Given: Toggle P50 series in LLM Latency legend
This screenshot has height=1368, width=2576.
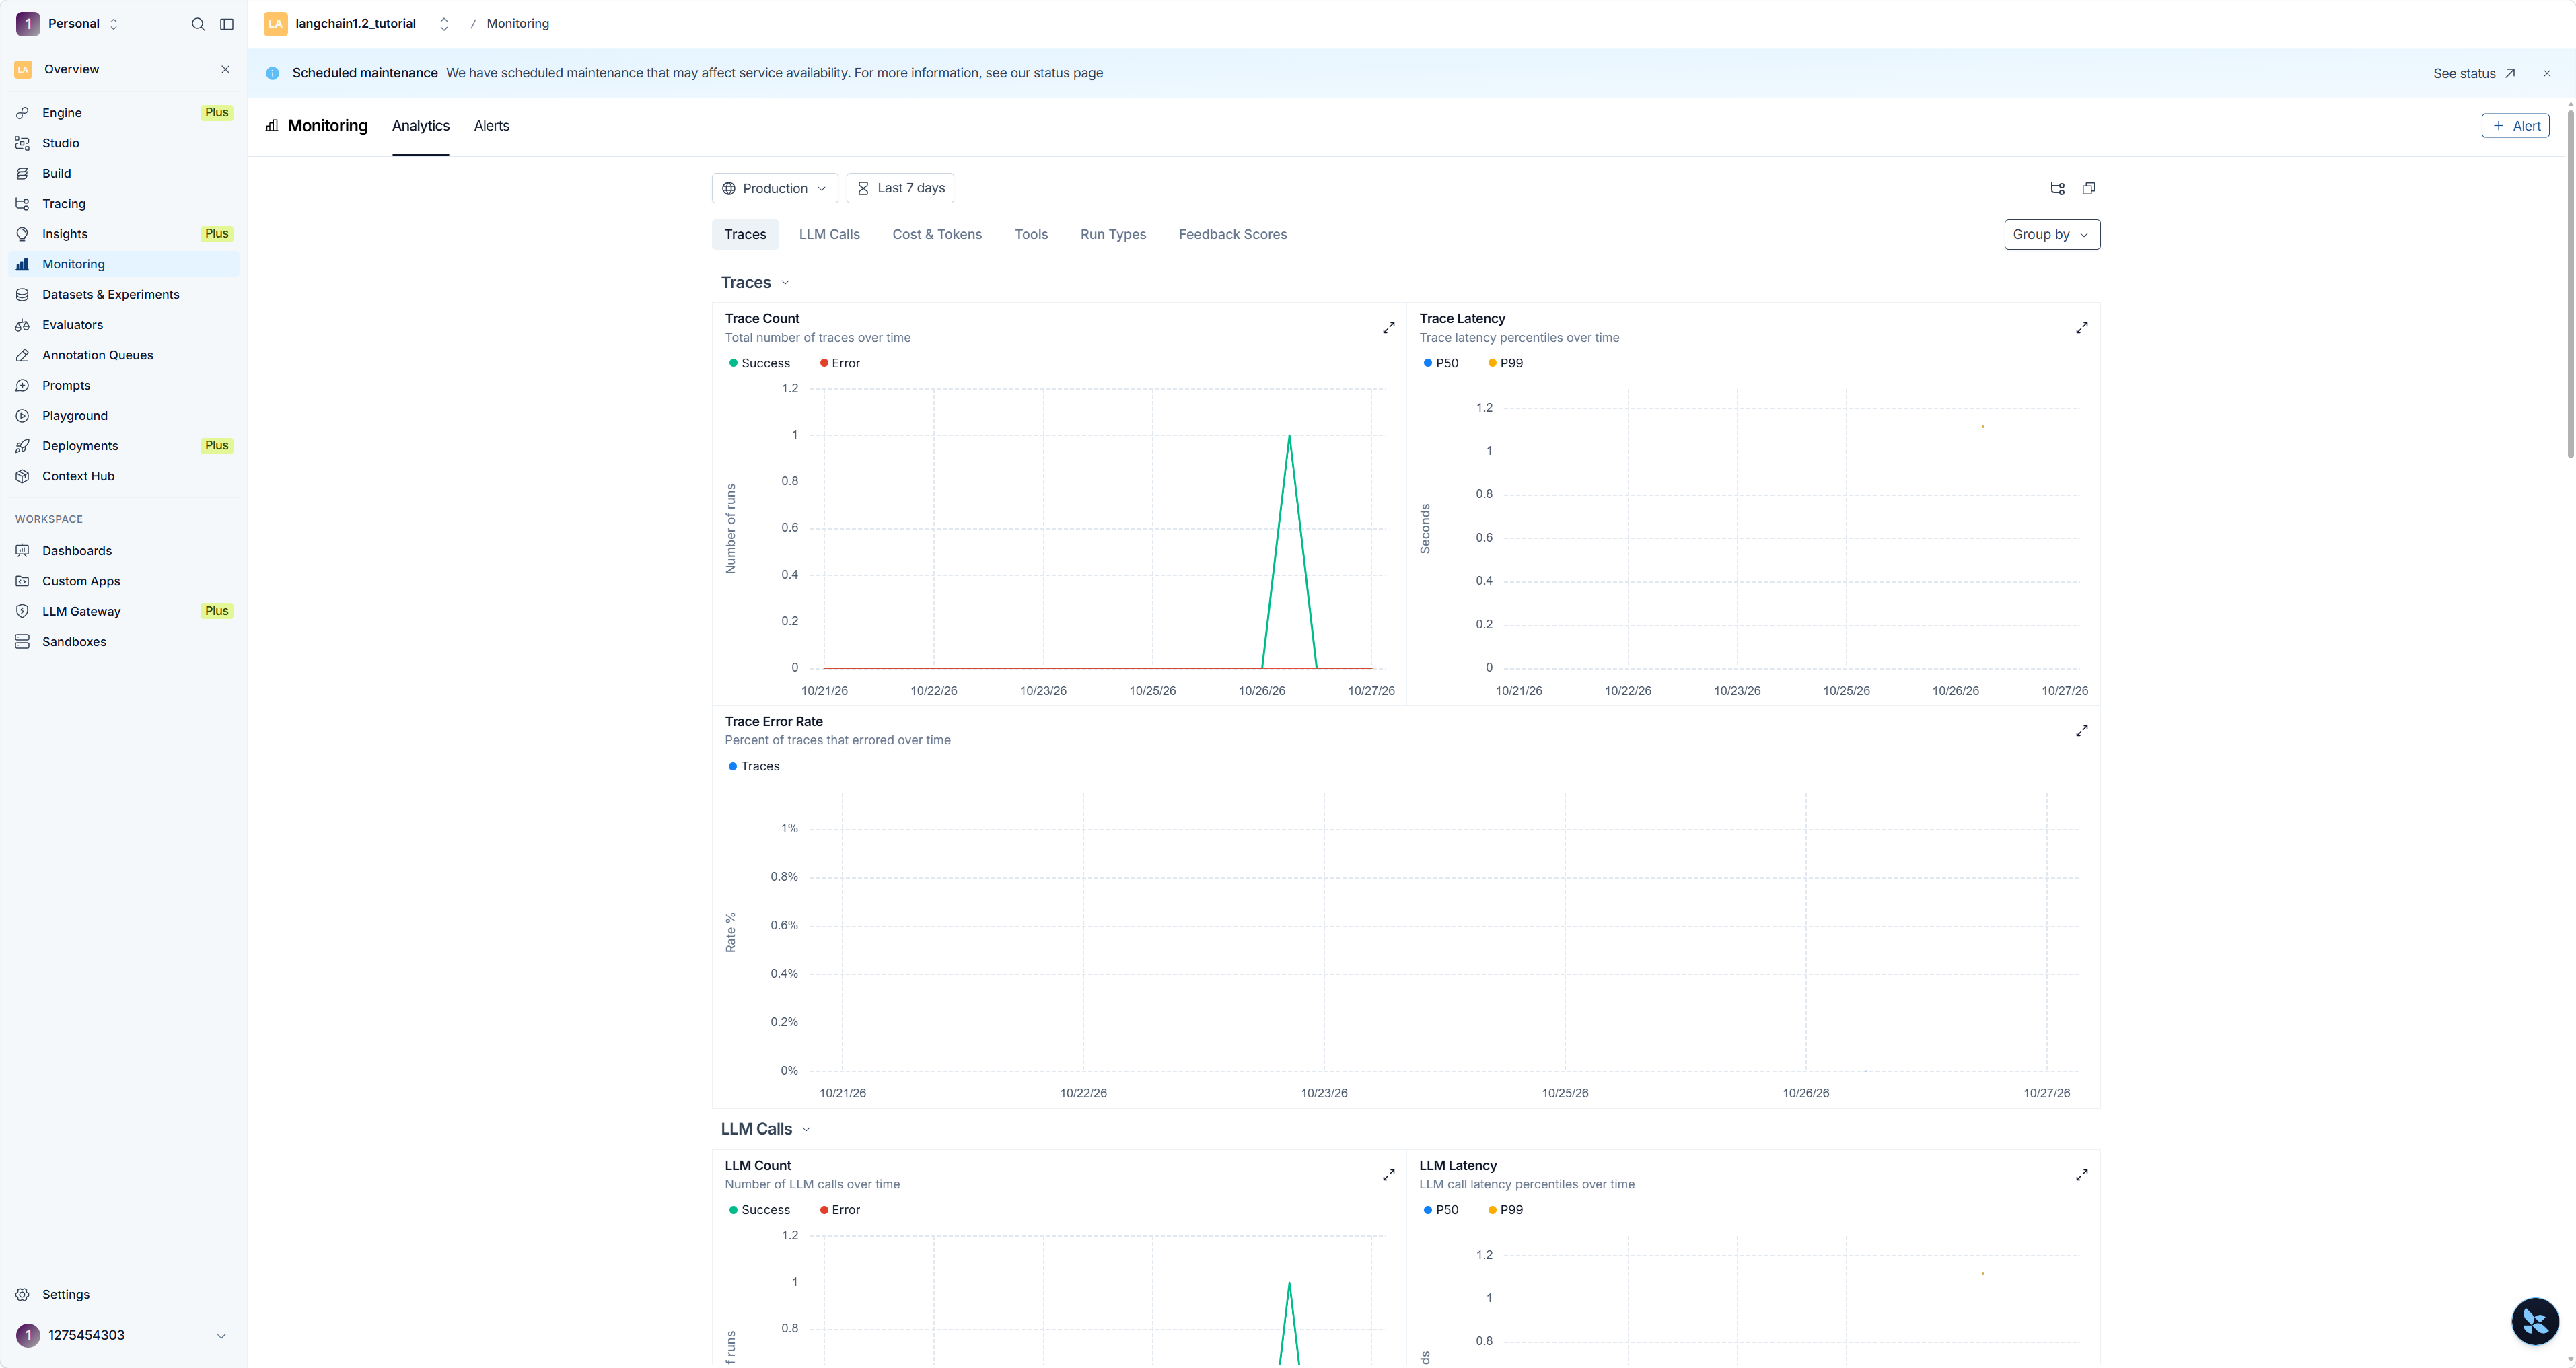Looking at the screenshot, I should pos(1441,1210).
